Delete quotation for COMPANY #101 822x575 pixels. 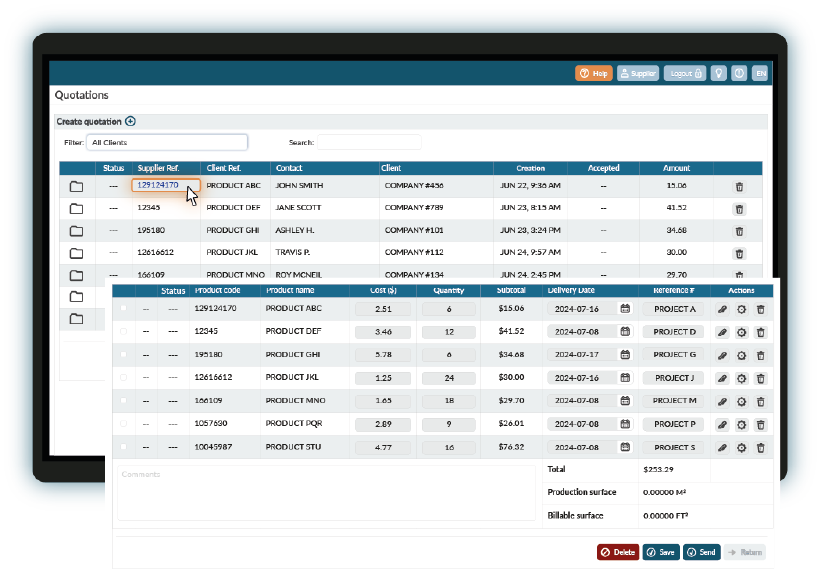coord(739,231)
